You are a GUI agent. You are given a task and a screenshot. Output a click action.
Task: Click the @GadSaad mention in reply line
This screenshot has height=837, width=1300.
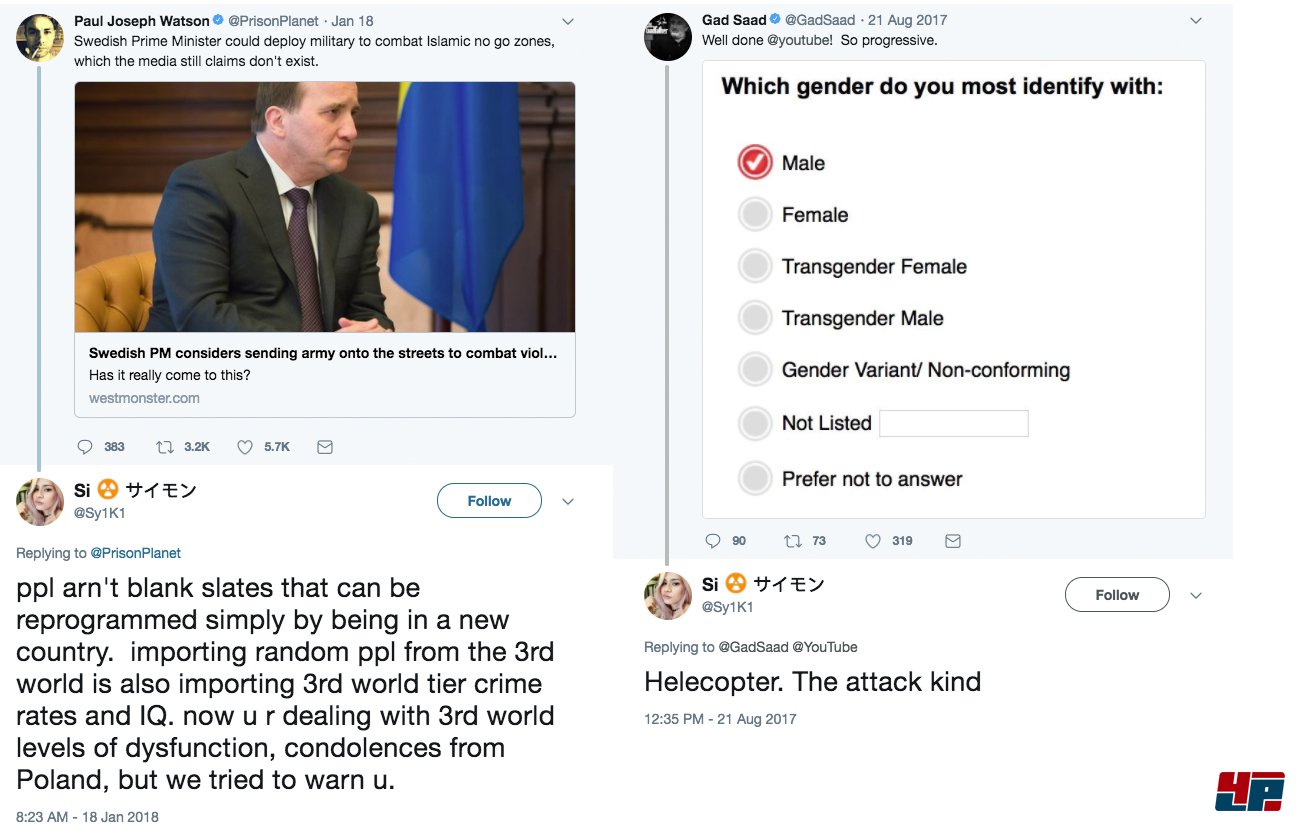click(x=753, y=647)
